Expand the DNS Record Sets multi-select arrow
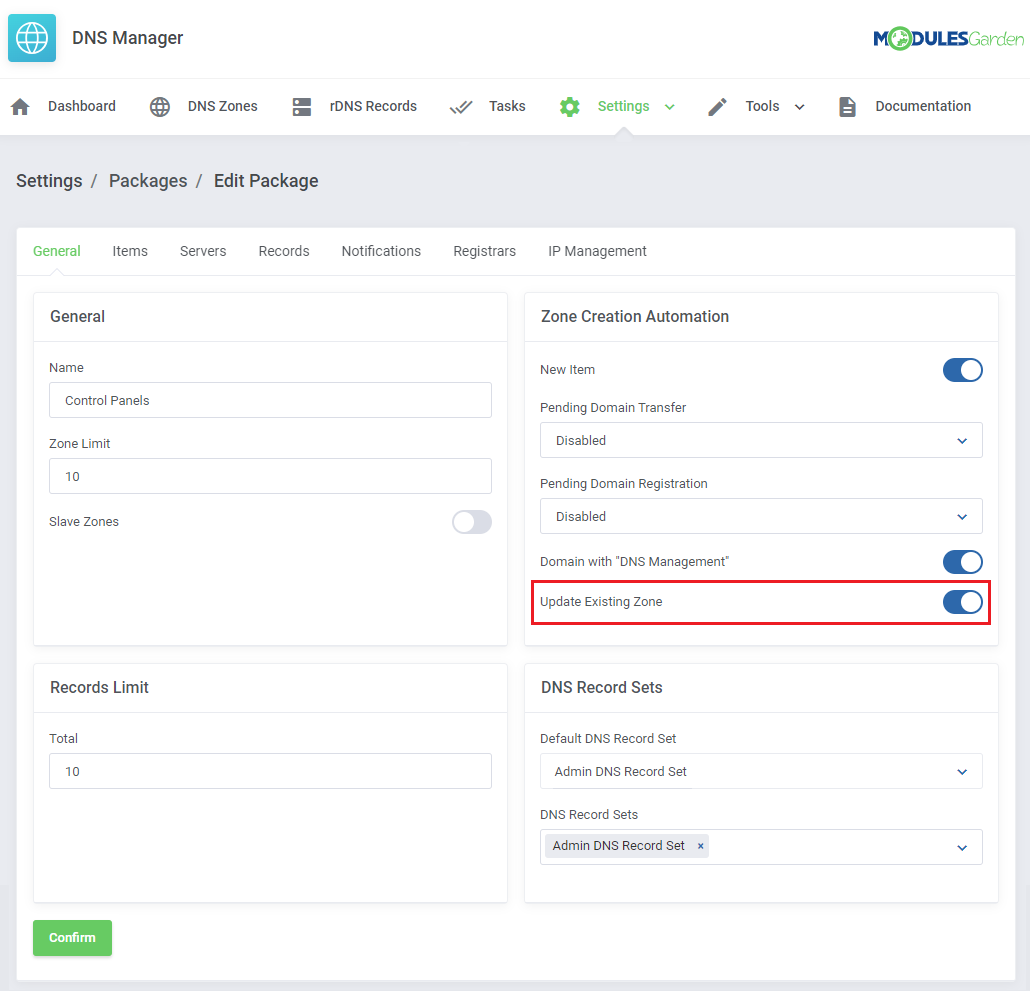1030x991 pixels. point(962,847)
